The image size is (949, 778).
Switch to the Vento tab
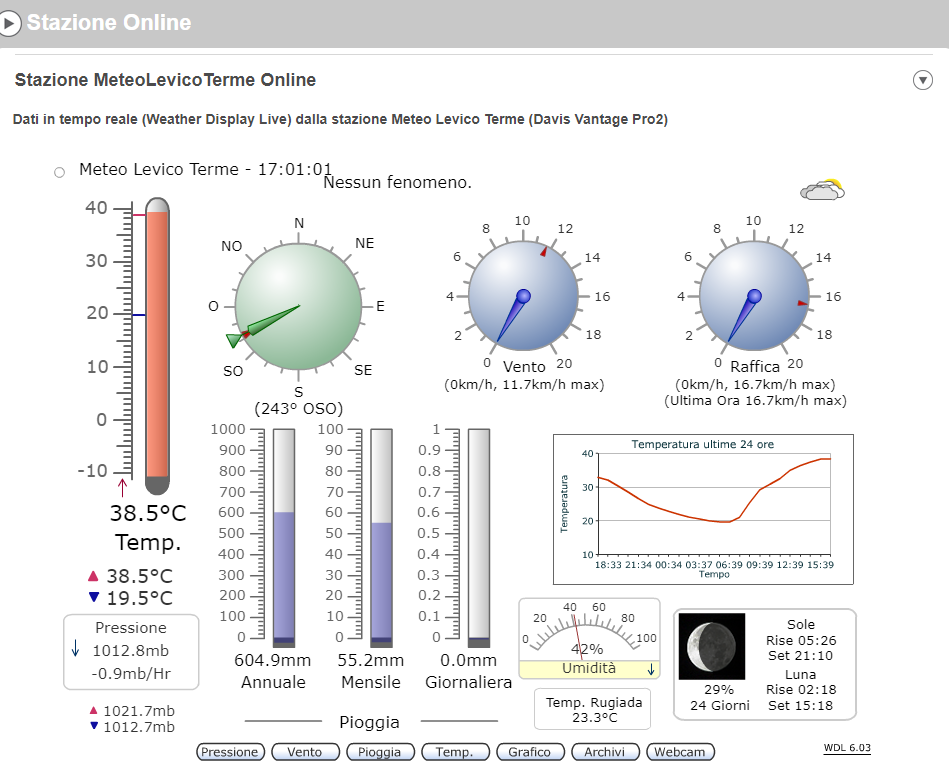pyautogui.click(x=304, y=752)
